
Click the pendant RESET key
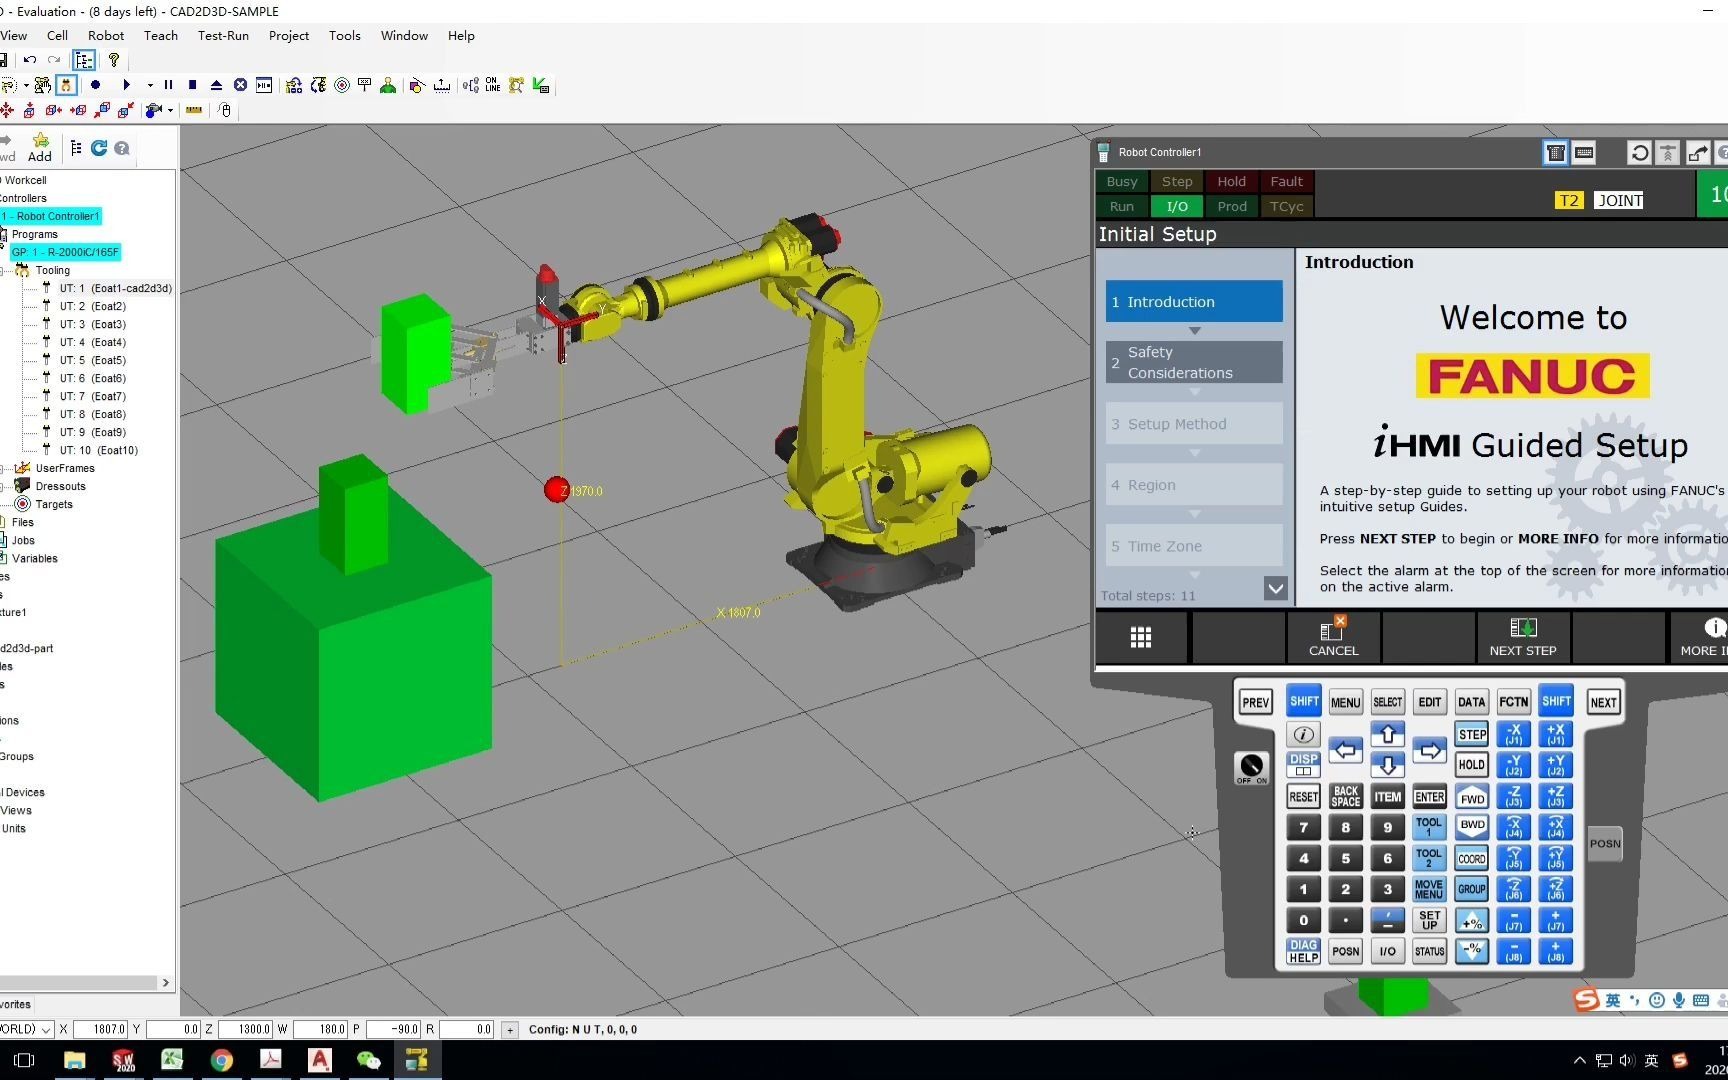(1303, 797)
